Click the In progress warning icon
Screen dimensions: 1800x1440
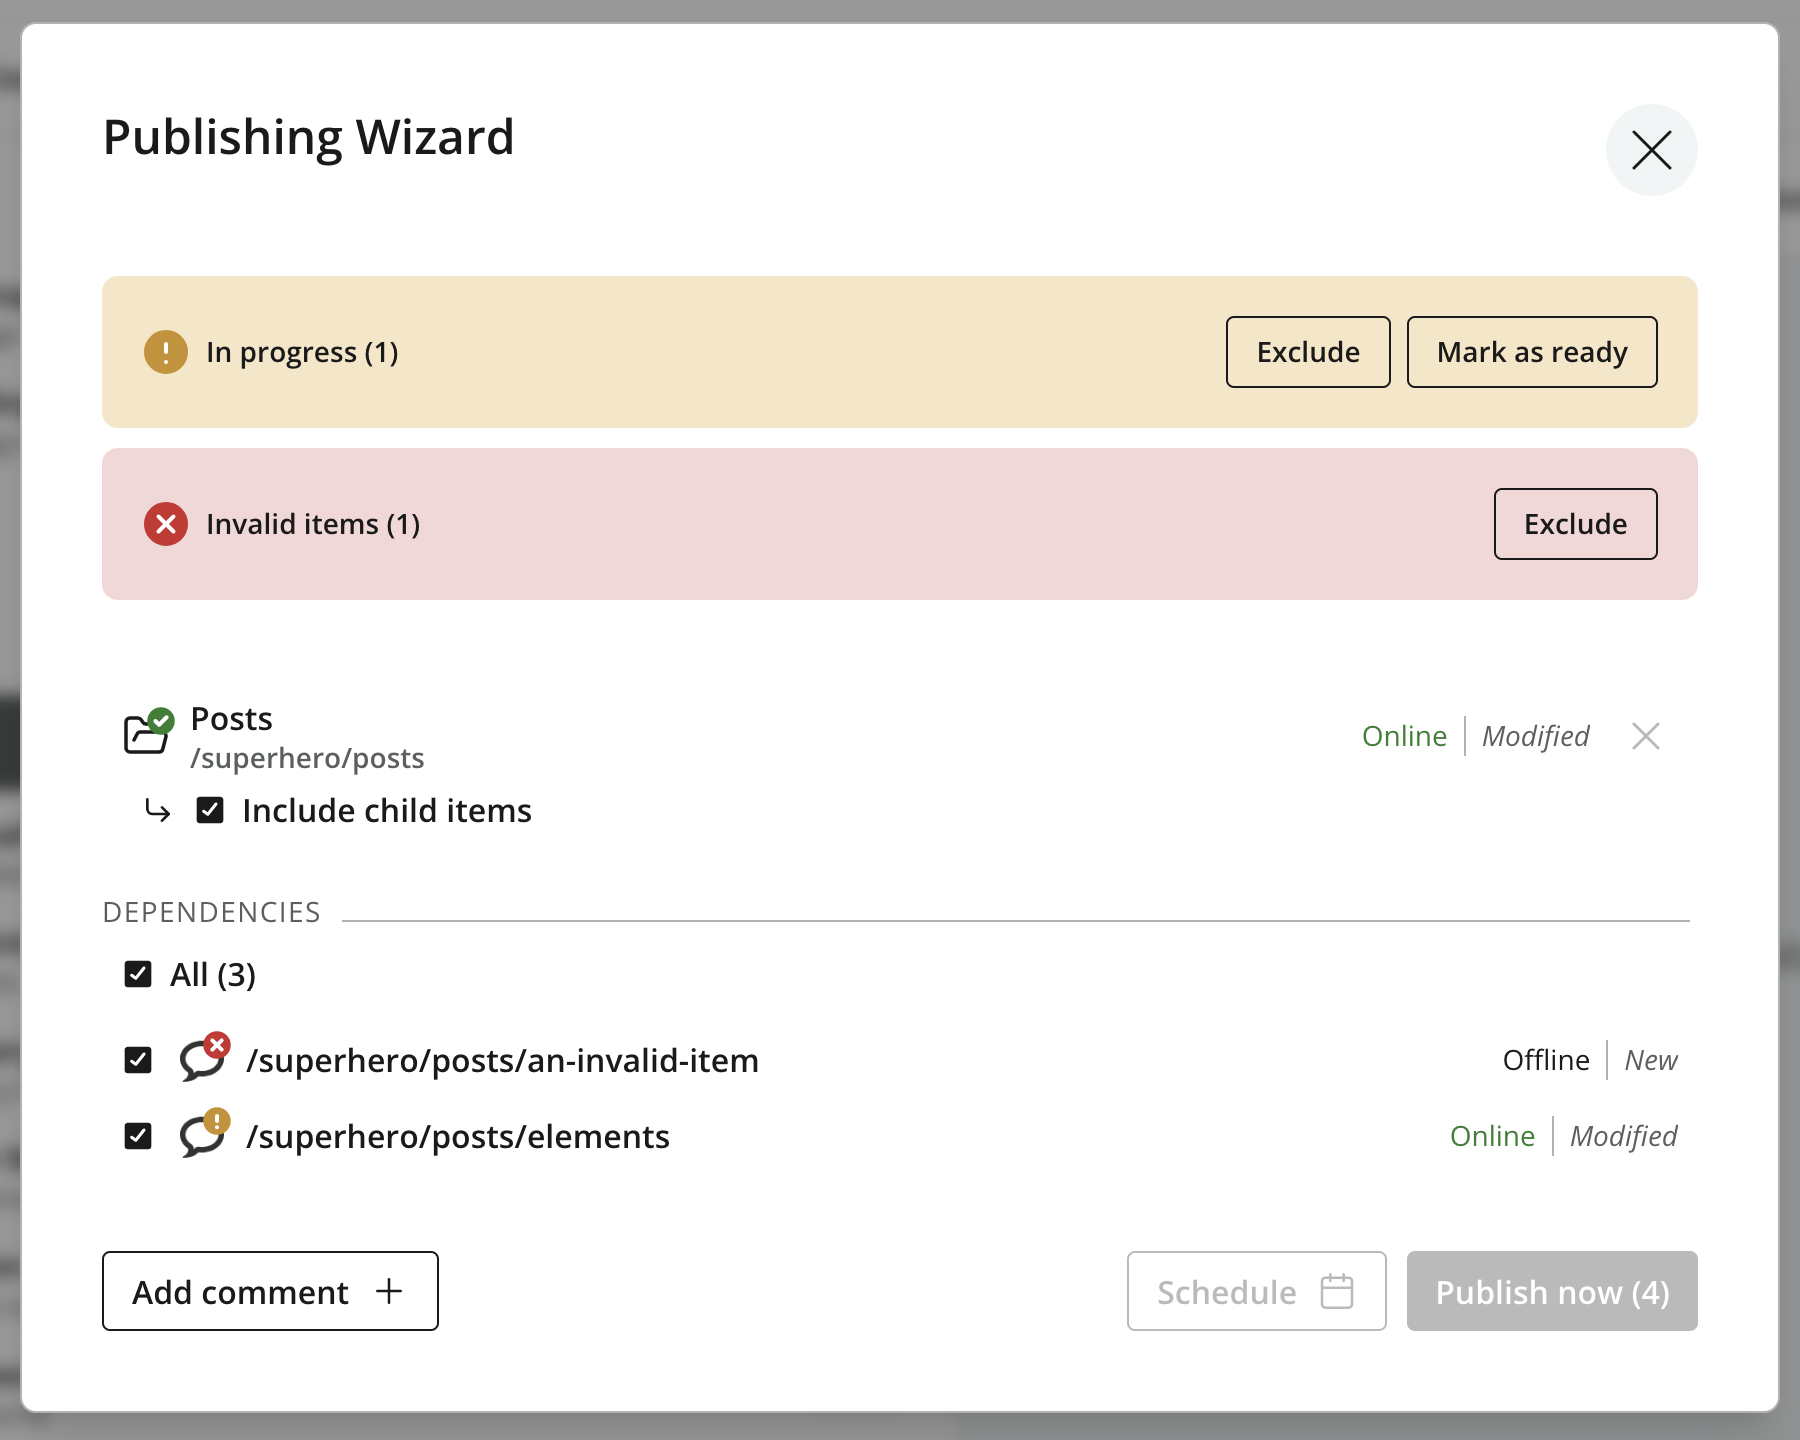(x=166, y=352)
